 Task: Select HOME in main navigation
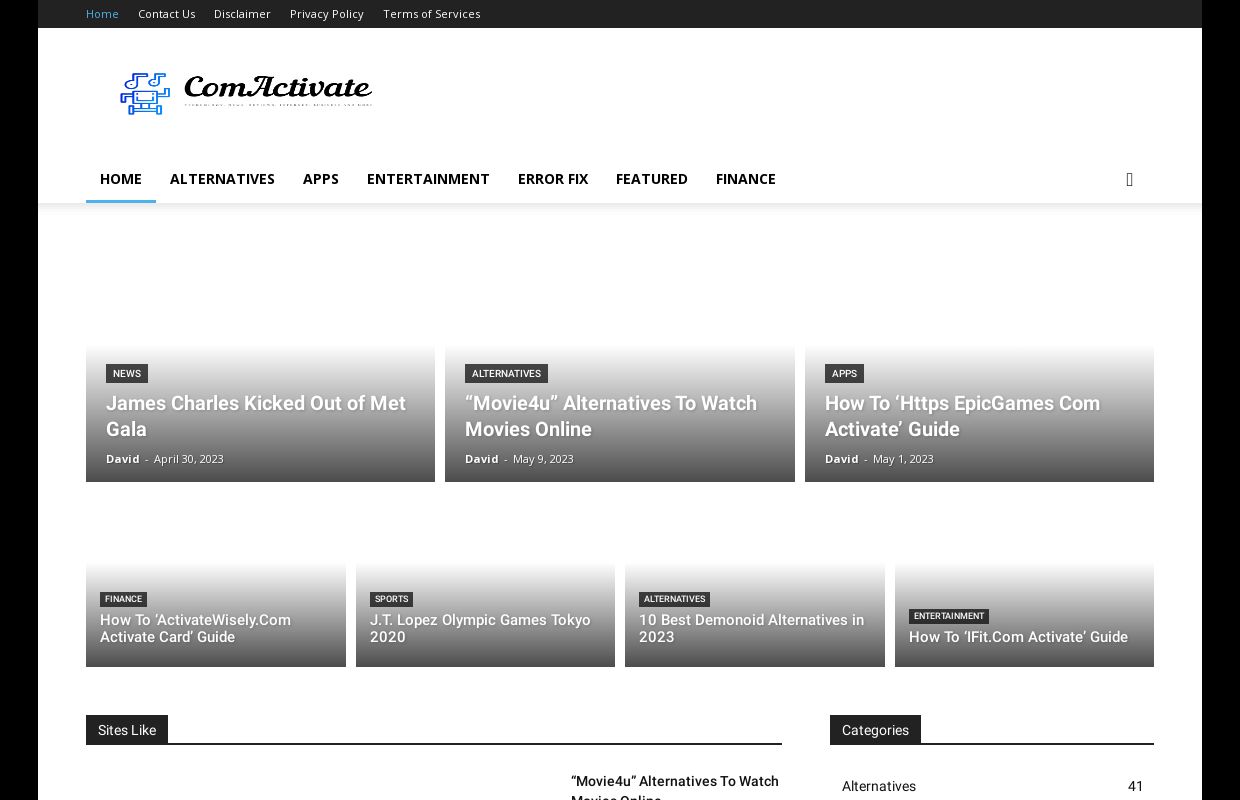(121, 179)
